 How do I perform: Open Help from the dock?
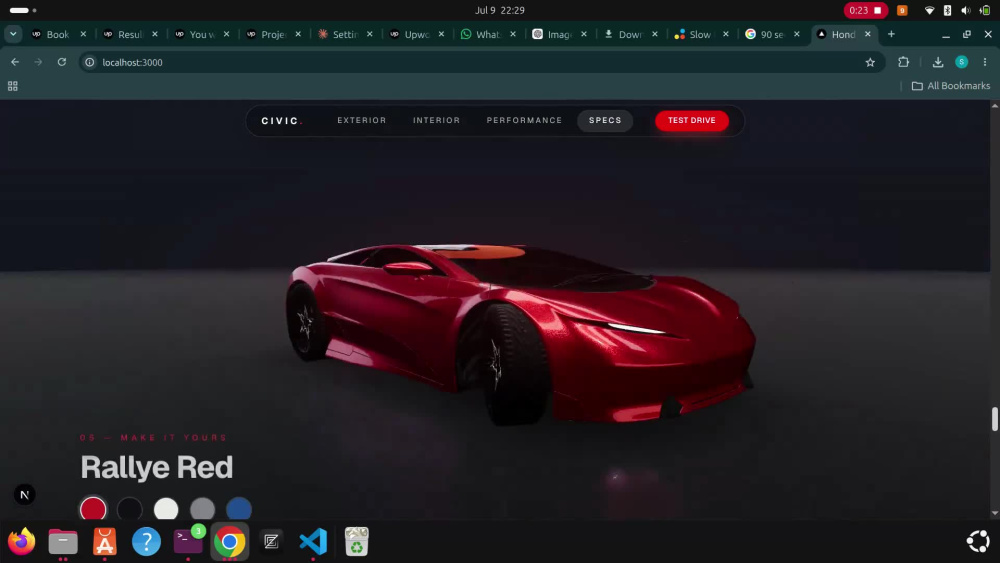tap(146, 541)
